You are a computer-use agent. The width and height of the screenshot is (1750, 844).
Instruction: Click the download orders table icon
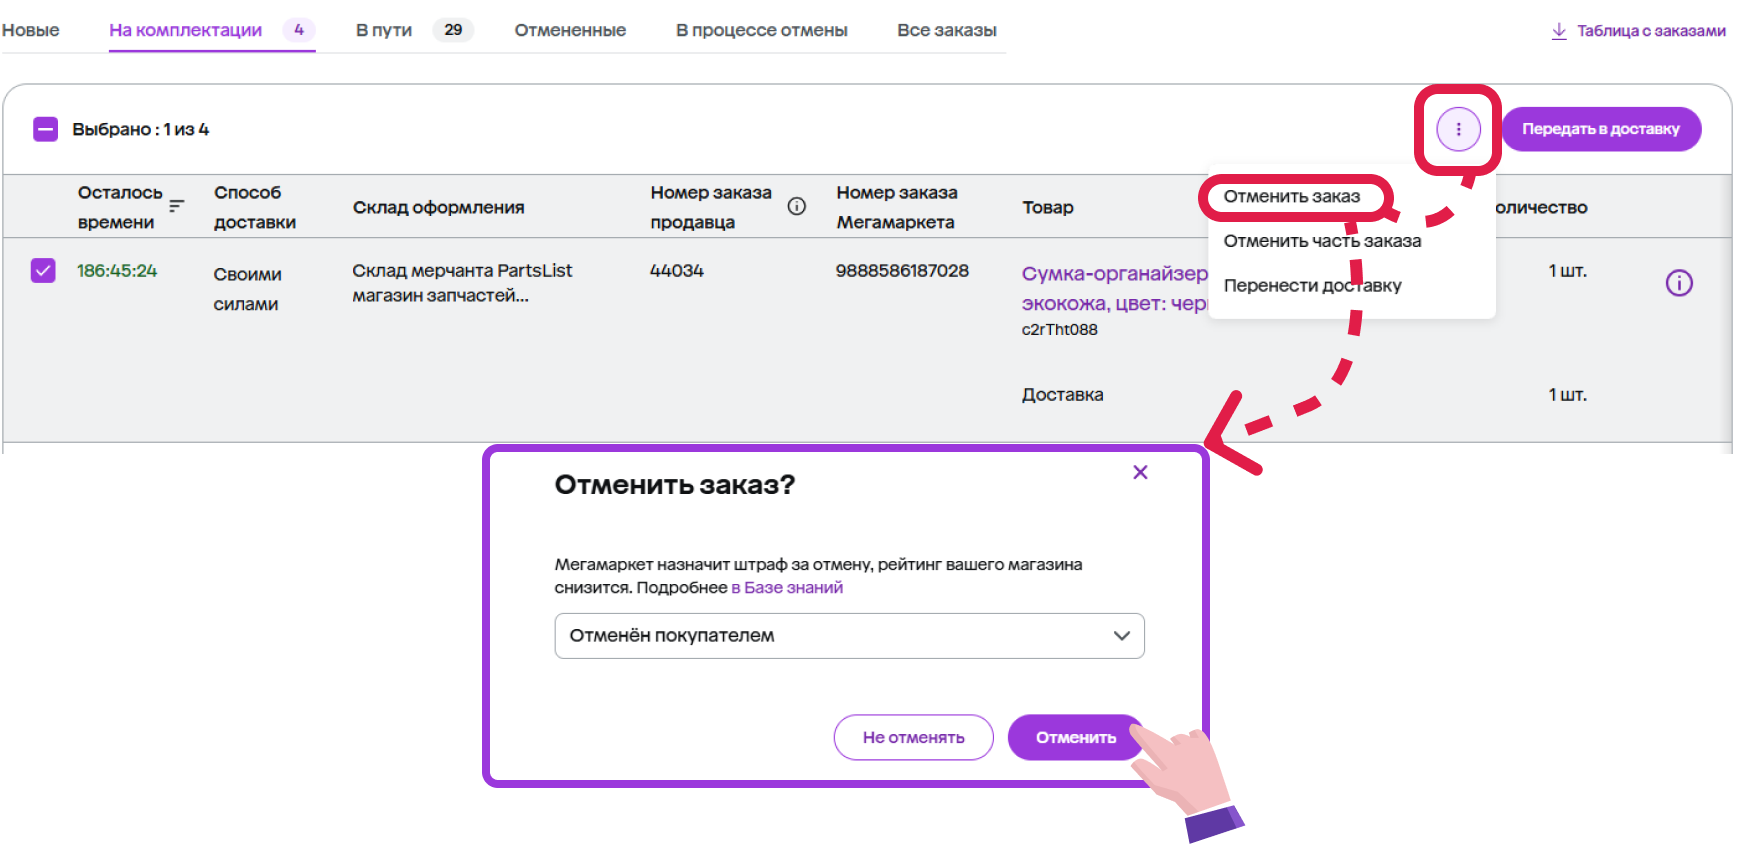coord(1558,31)
